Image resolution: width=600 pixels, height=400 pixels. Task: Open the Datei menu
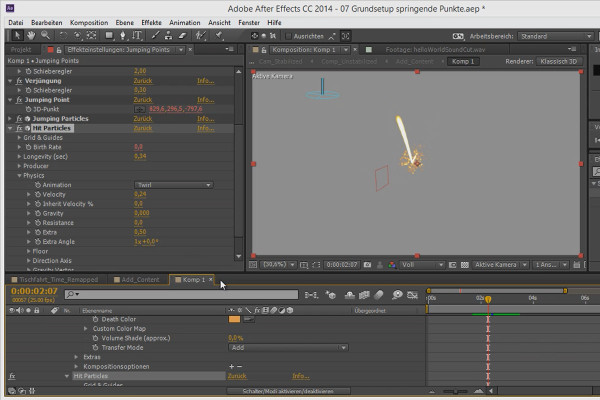tap(16, 23)
